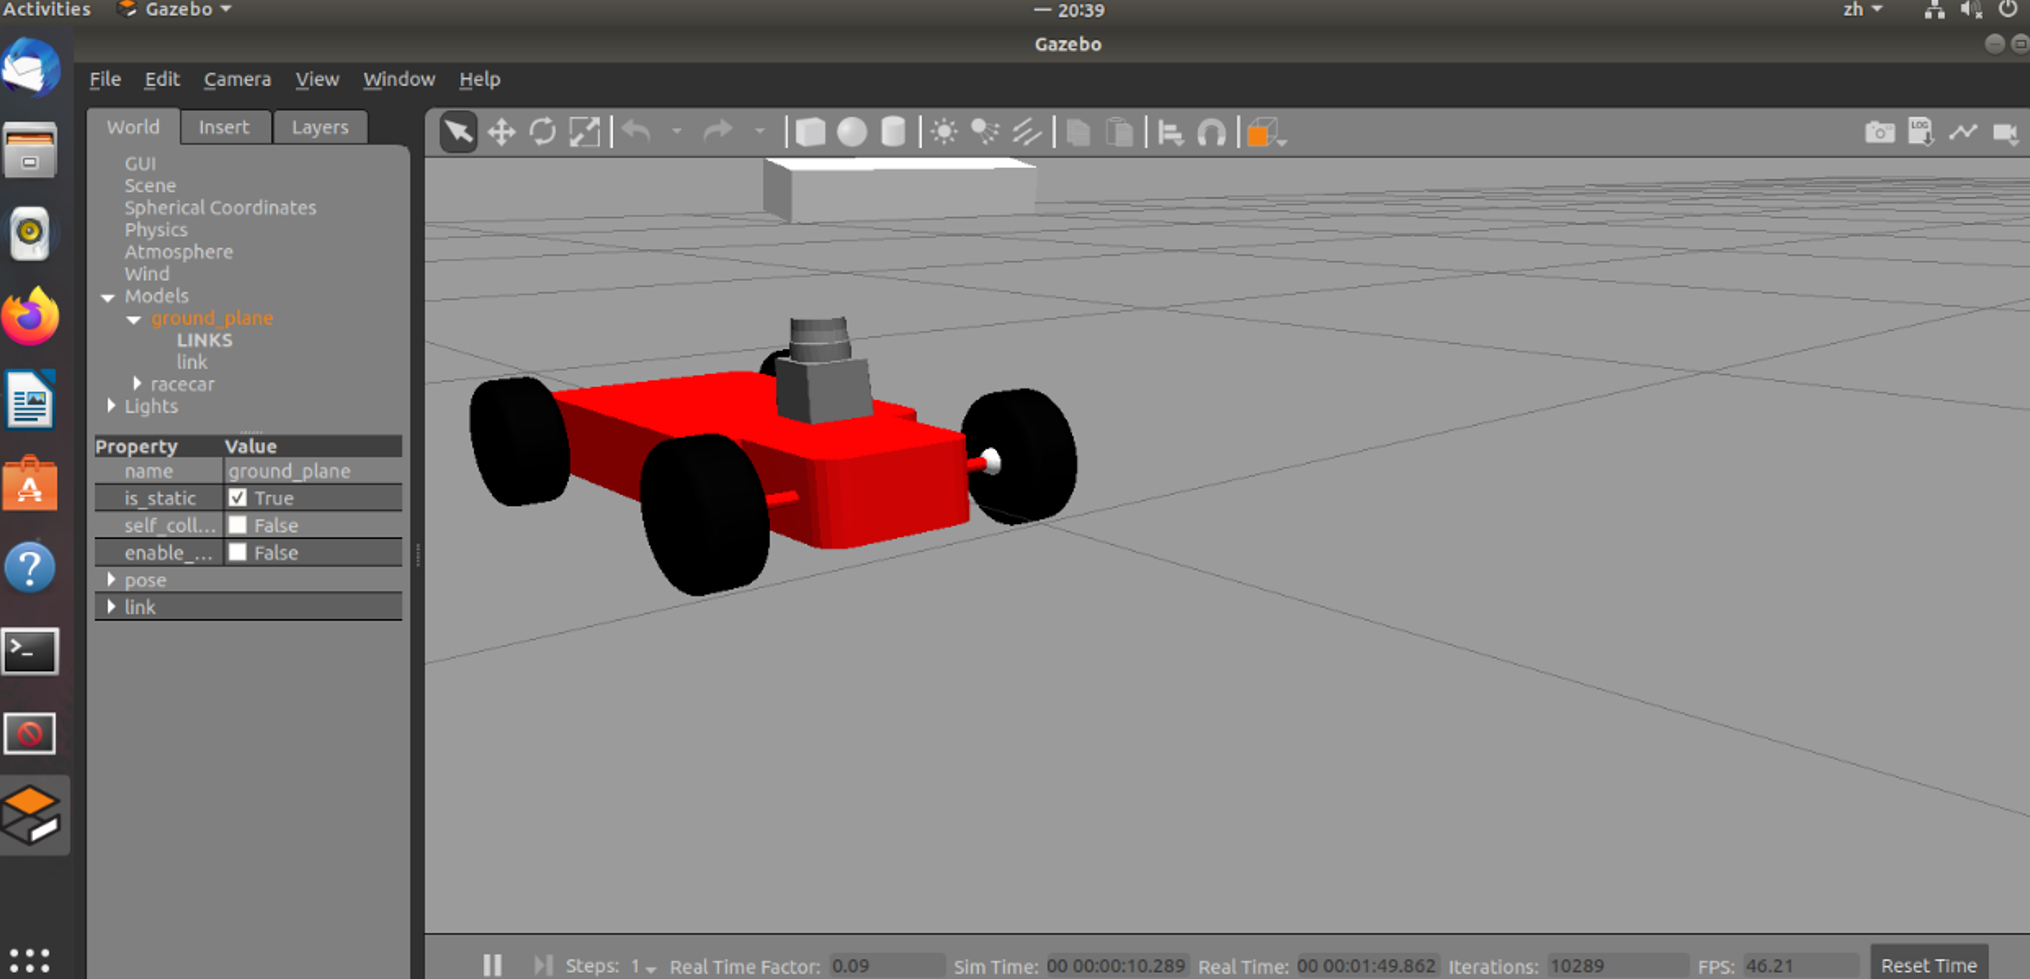Select the arrow selection mode tool
This screenshot has height=979, width=2030.
coord(458,132)
